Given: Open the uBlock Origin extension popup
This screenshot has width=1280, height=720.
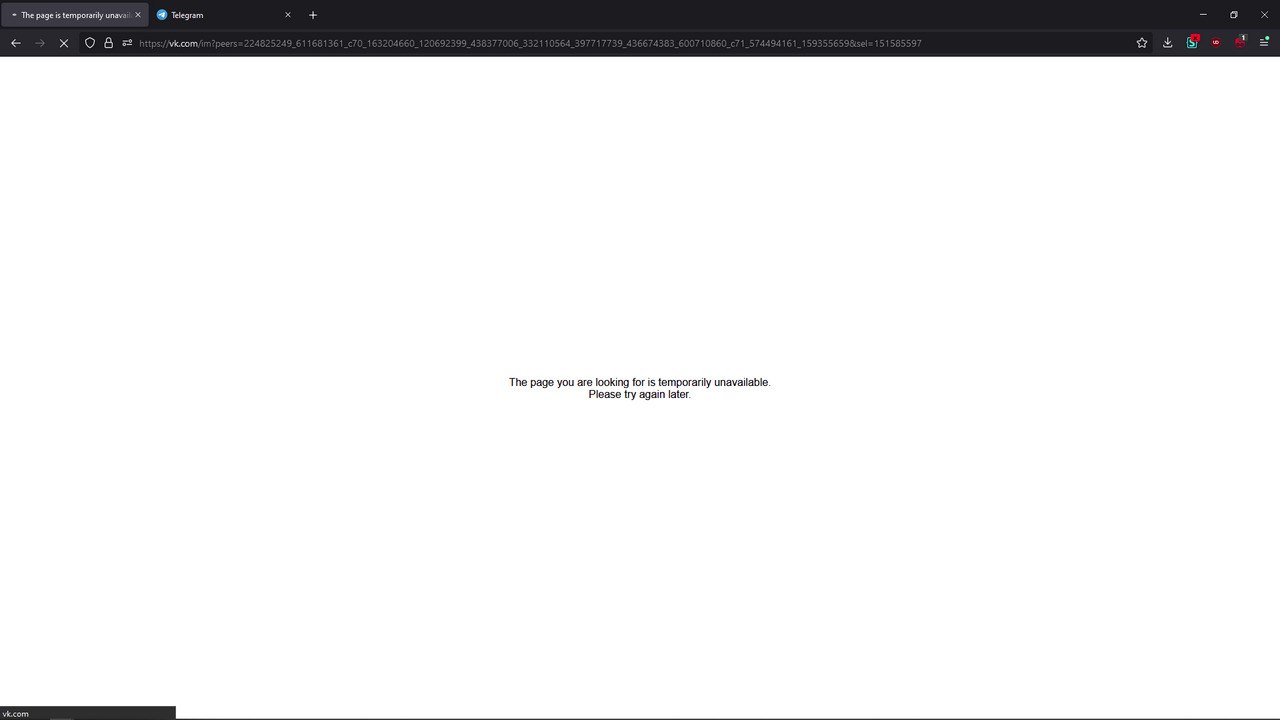Looking at the screenshot, I should tap(1216, 43).
